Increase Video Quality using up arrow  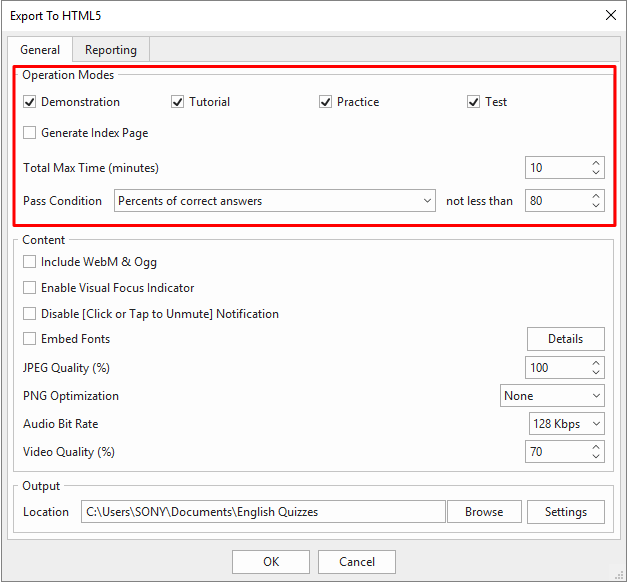tap(596, 447)
